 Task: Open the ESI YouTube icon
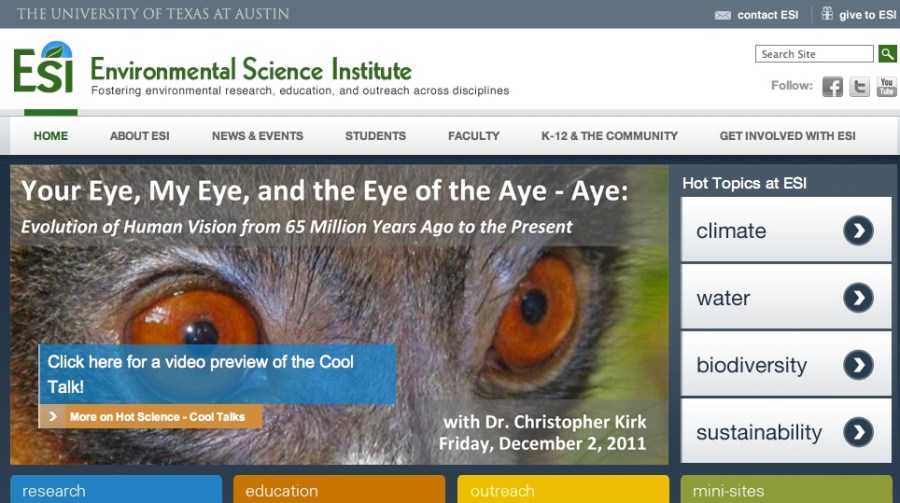(886, 87)
